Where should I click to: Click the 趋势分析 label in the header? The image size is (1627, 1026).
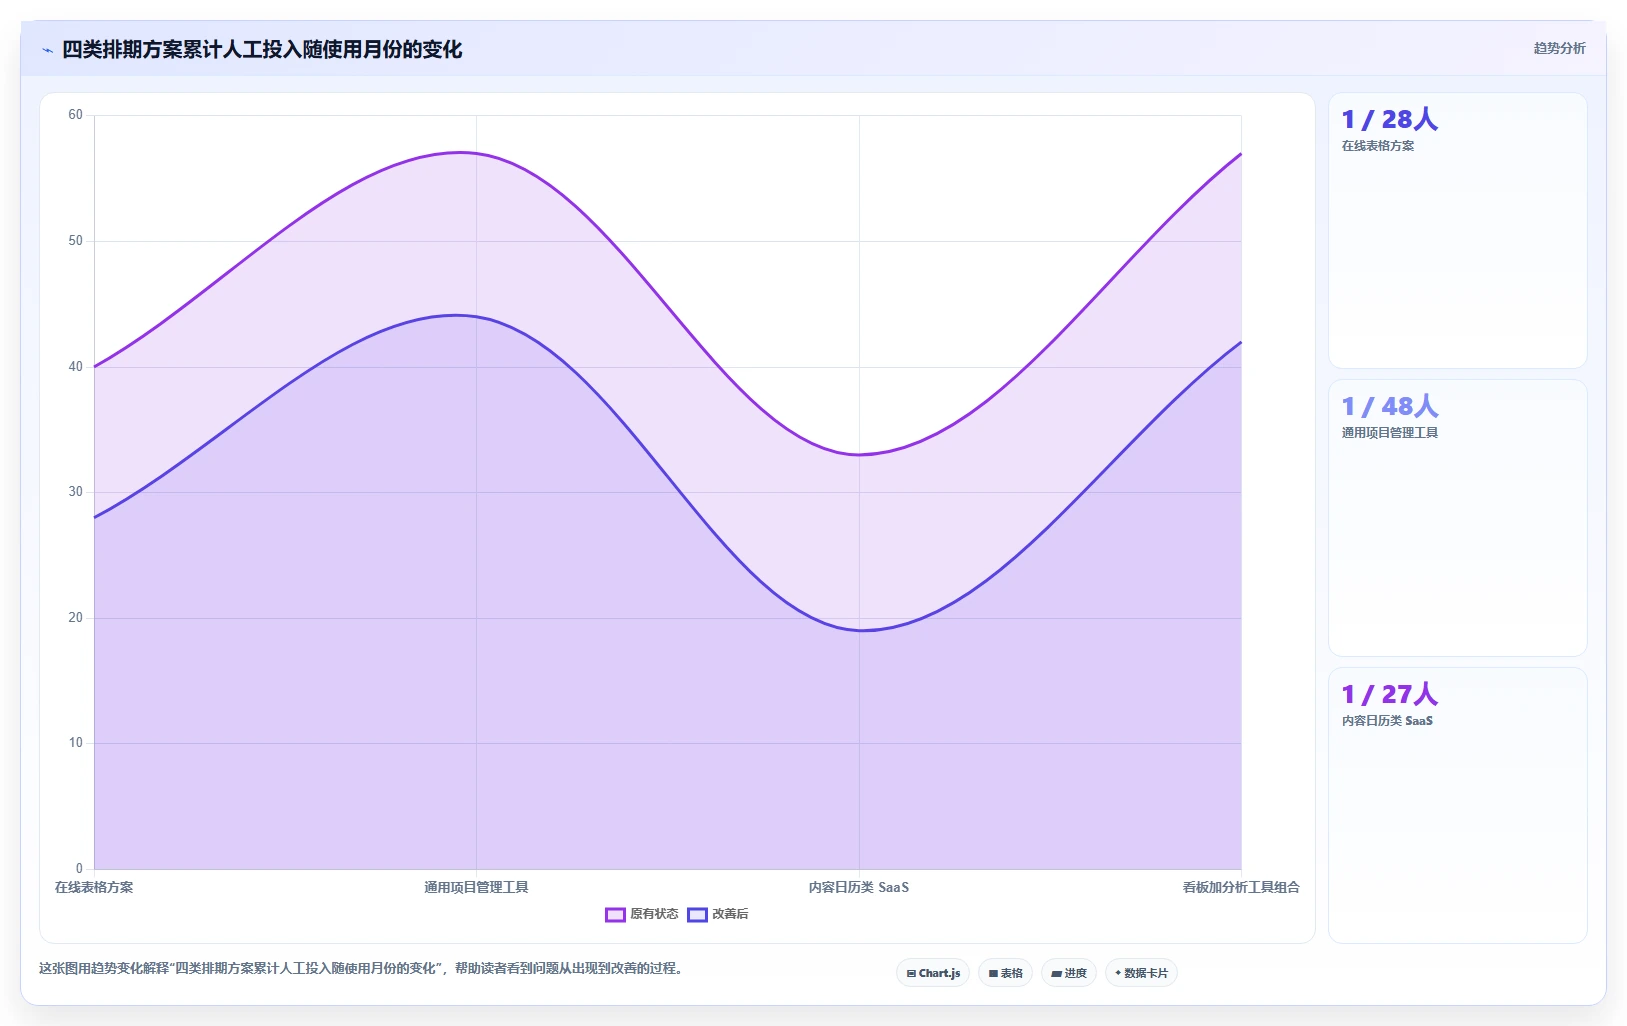[x=1559, y=48]
